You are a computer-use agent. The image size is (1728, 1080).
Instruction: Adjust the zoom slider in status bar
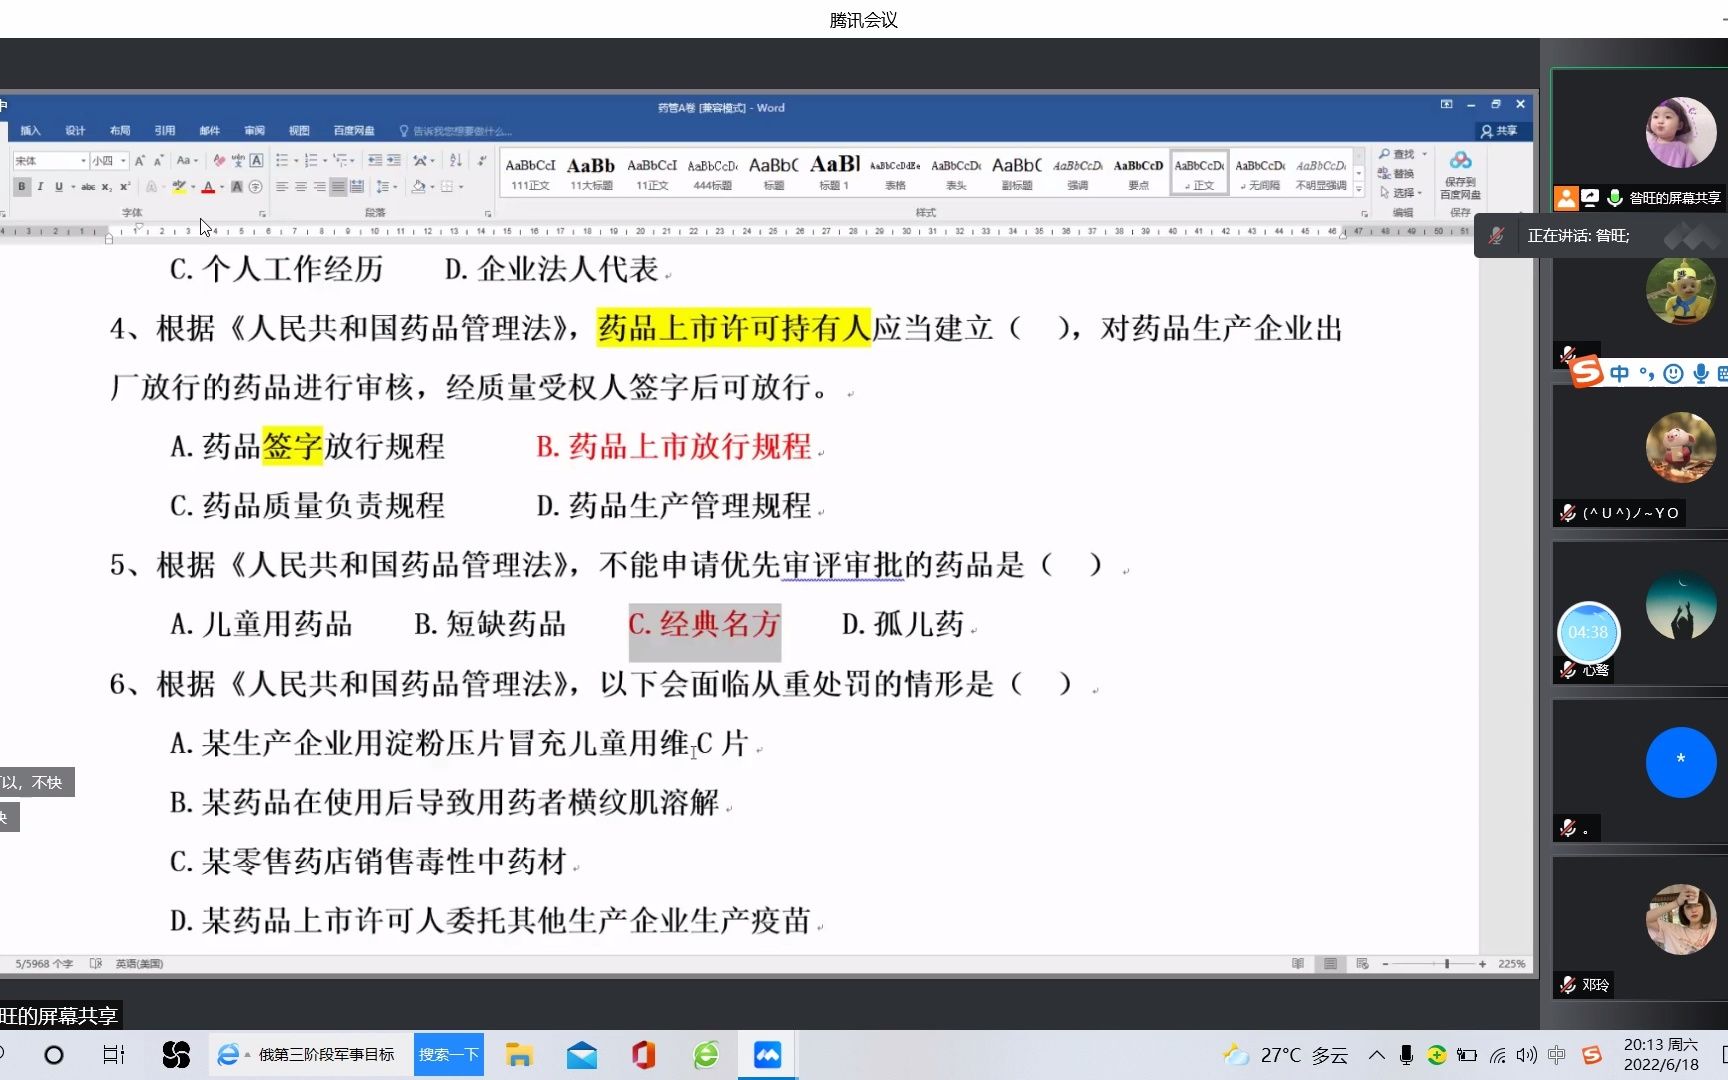point(1446,964)
